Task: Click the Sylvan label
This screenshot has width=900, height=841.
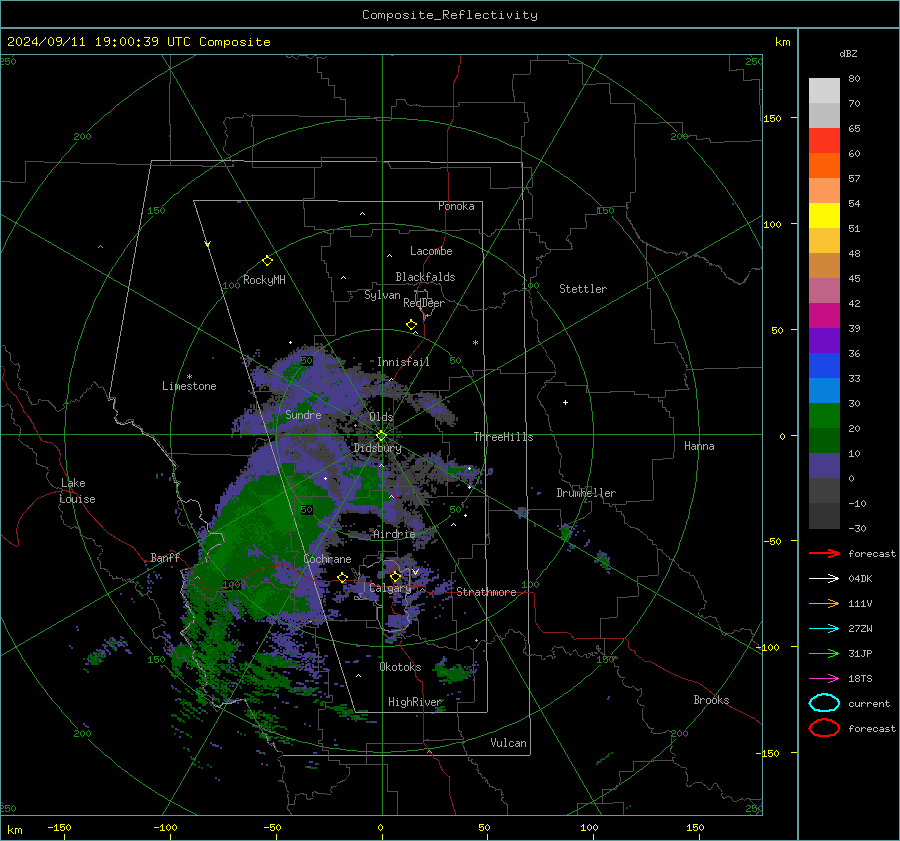Action: pos(382,295)
